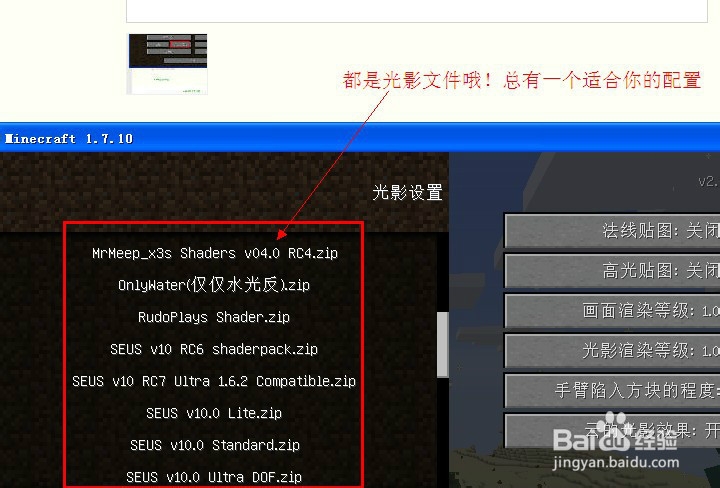Choose RudoPlays Shader.zip from the list

coord(214,317)
